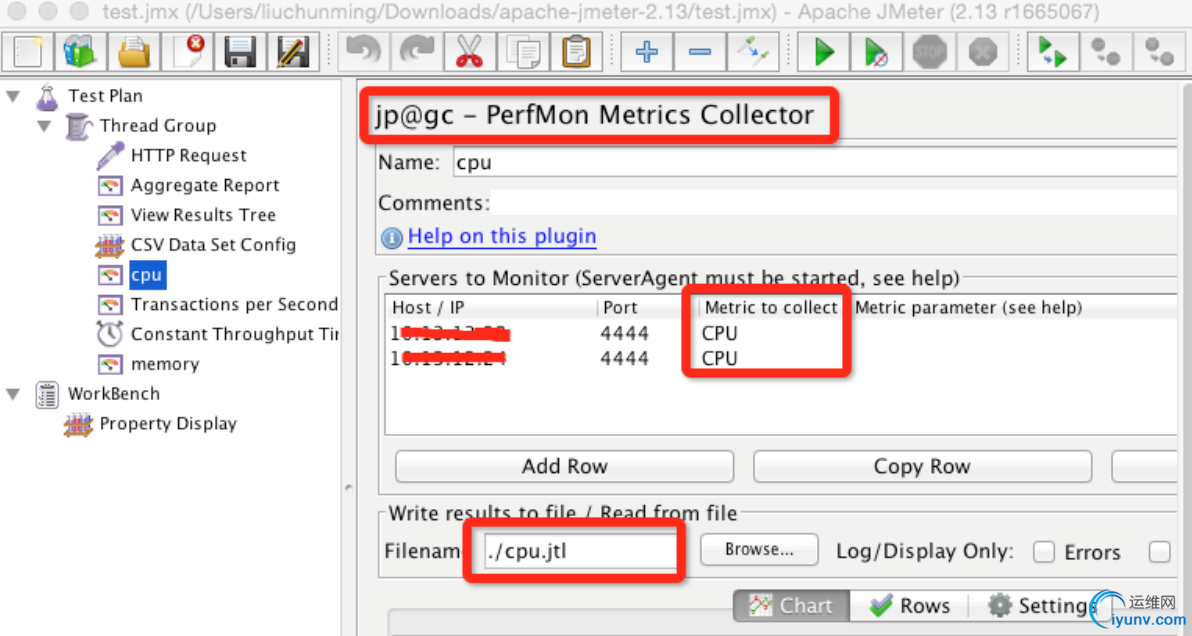Click the info icon beside Help link

click(392, 239)
